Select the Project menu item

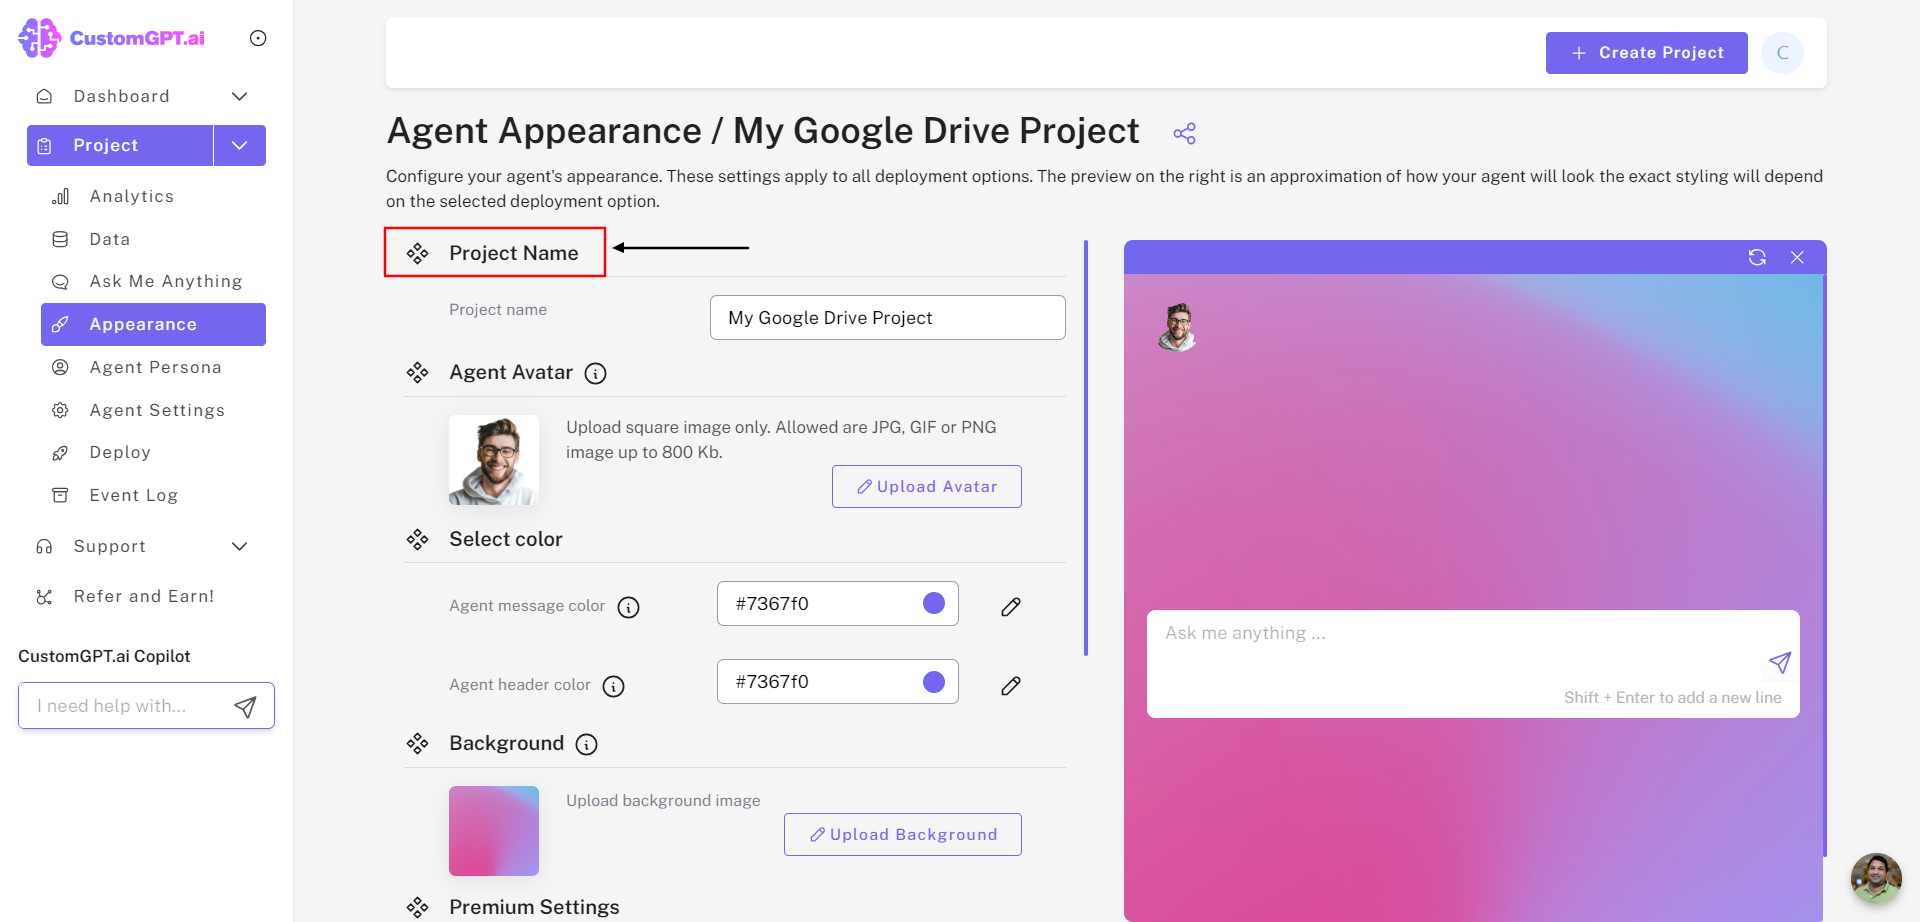pyautogui.click(x=120, y=145)
